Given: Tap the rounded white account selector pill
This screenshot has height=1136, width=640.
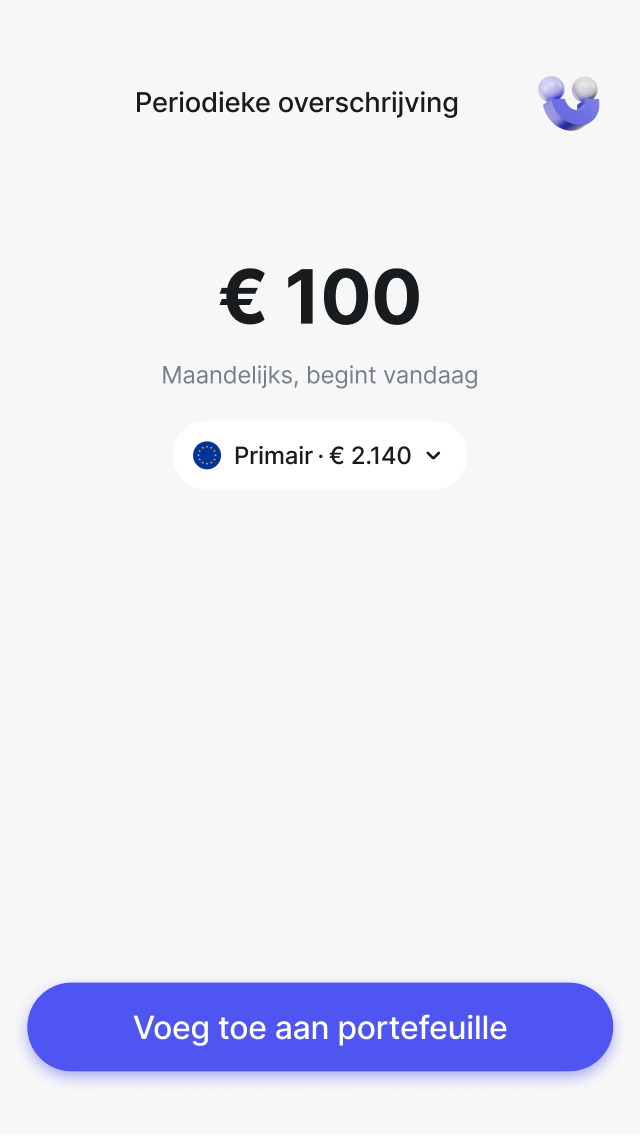Looking at the screenshot, I should pyautogui.click(x=319, y=454).
